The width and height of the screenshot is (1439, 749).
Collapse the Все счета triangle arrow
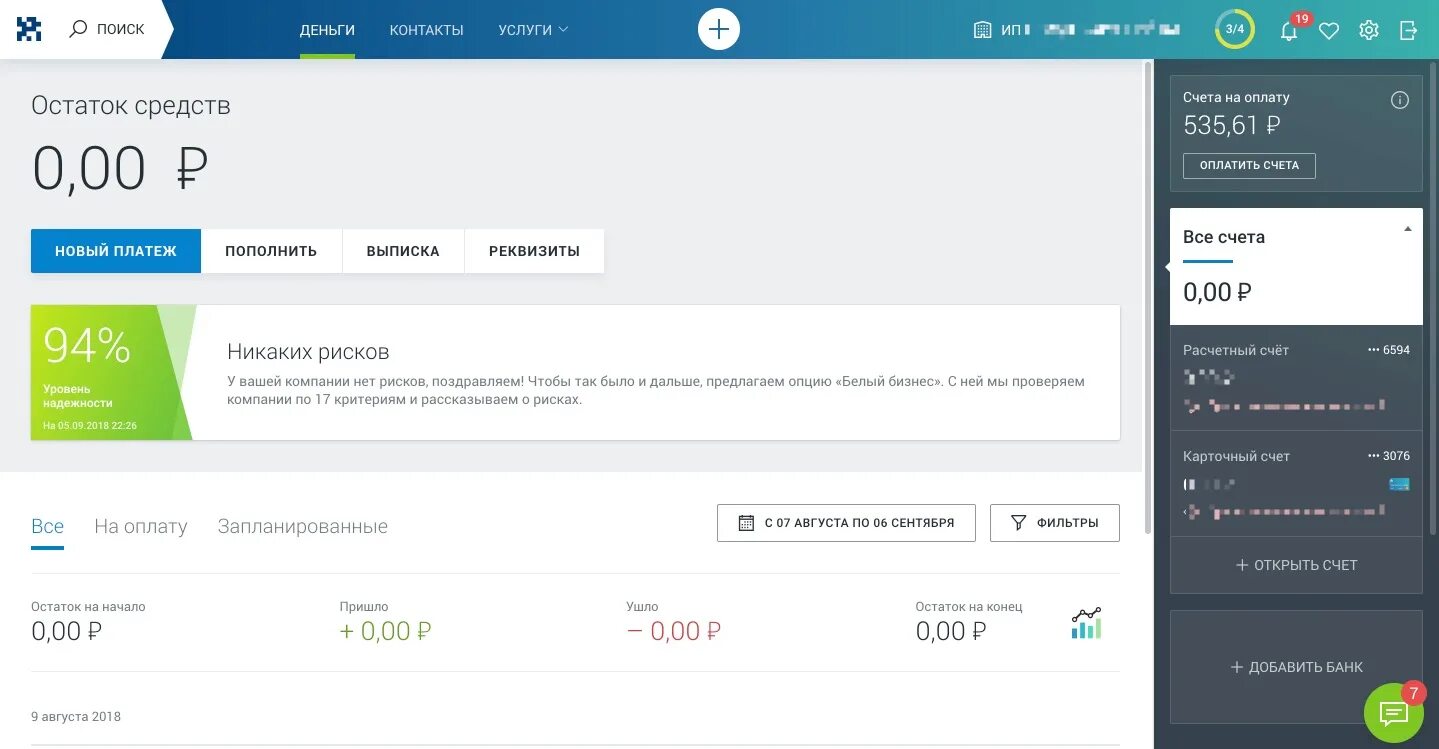[x=1408, y=229]
